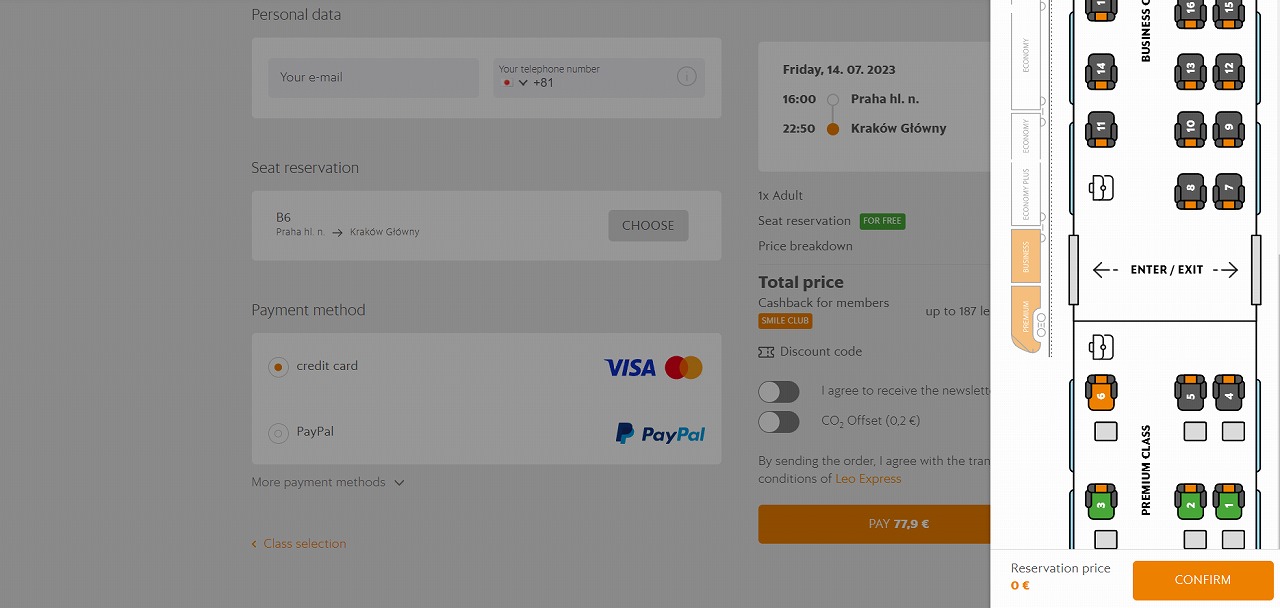Confirm the seat reservation
This screenshot has width=1280, height=608.
click(1203, 580)
